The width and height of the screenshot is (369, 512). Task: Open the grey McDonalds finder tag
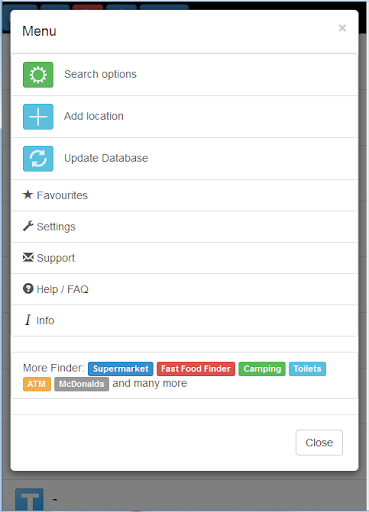[x=82, y=384]
